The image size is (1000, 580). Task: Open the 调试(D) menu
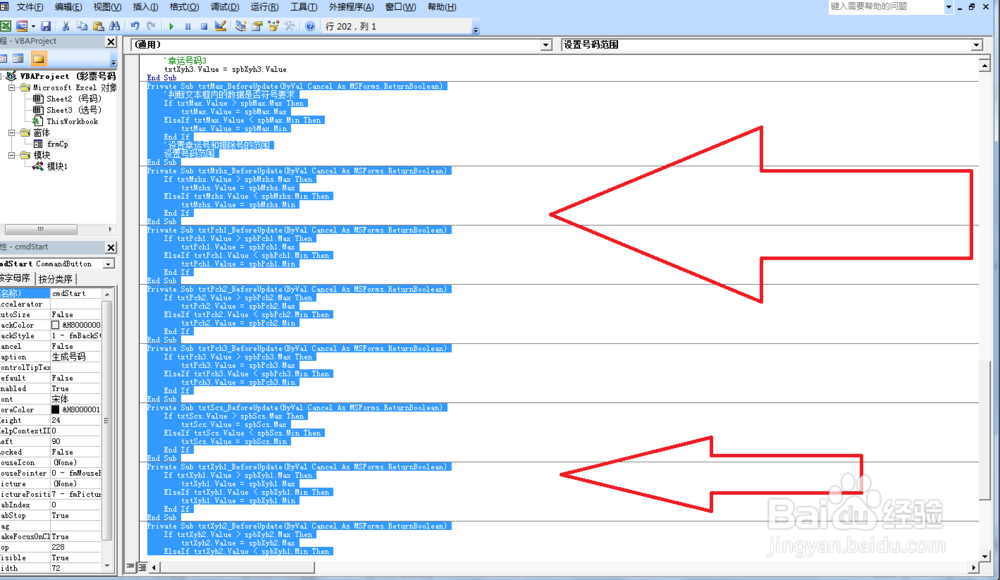[x=224, y=7]
